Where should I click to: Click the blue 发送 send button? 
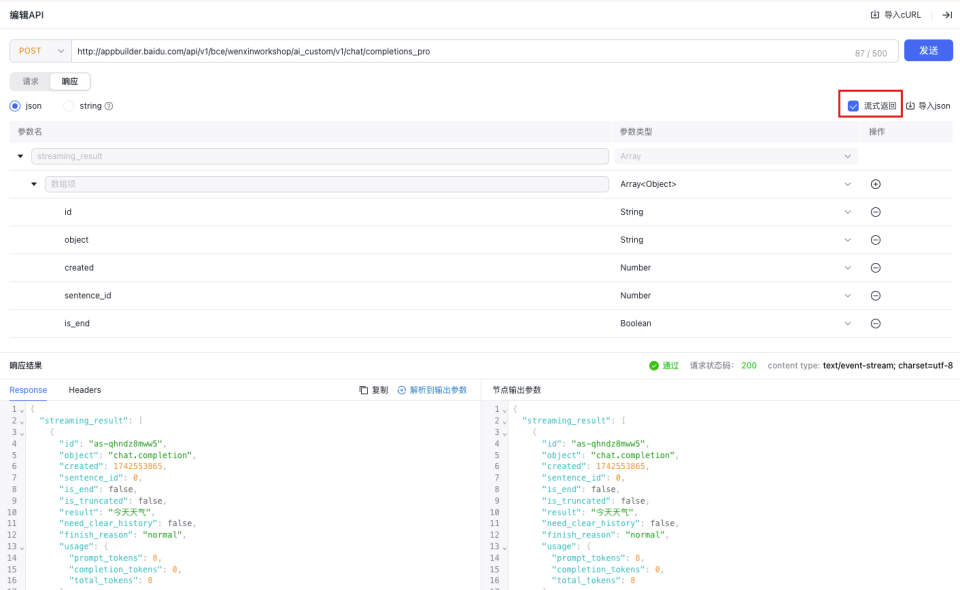click(928, 50)
